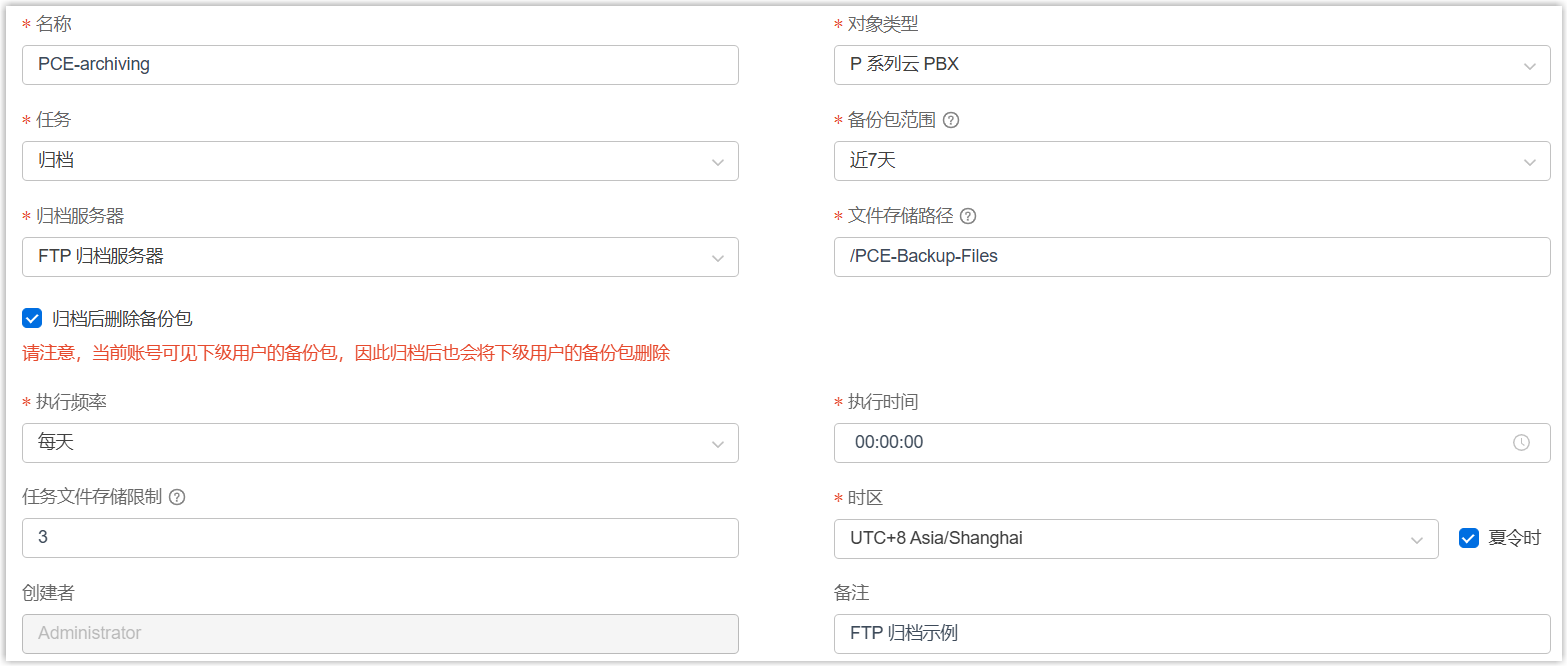The width and height of the screenshot is (1568, 667).
Task: Click the help icon beside 备份包范围
Action: (951, 120)
